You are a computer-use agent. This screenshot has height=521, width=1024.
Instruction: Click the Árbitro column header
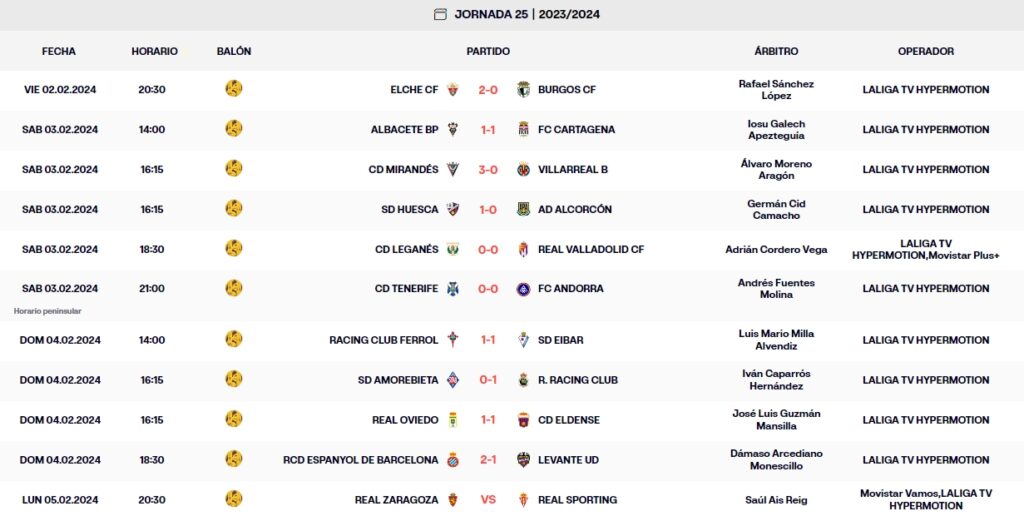(776, 51)
